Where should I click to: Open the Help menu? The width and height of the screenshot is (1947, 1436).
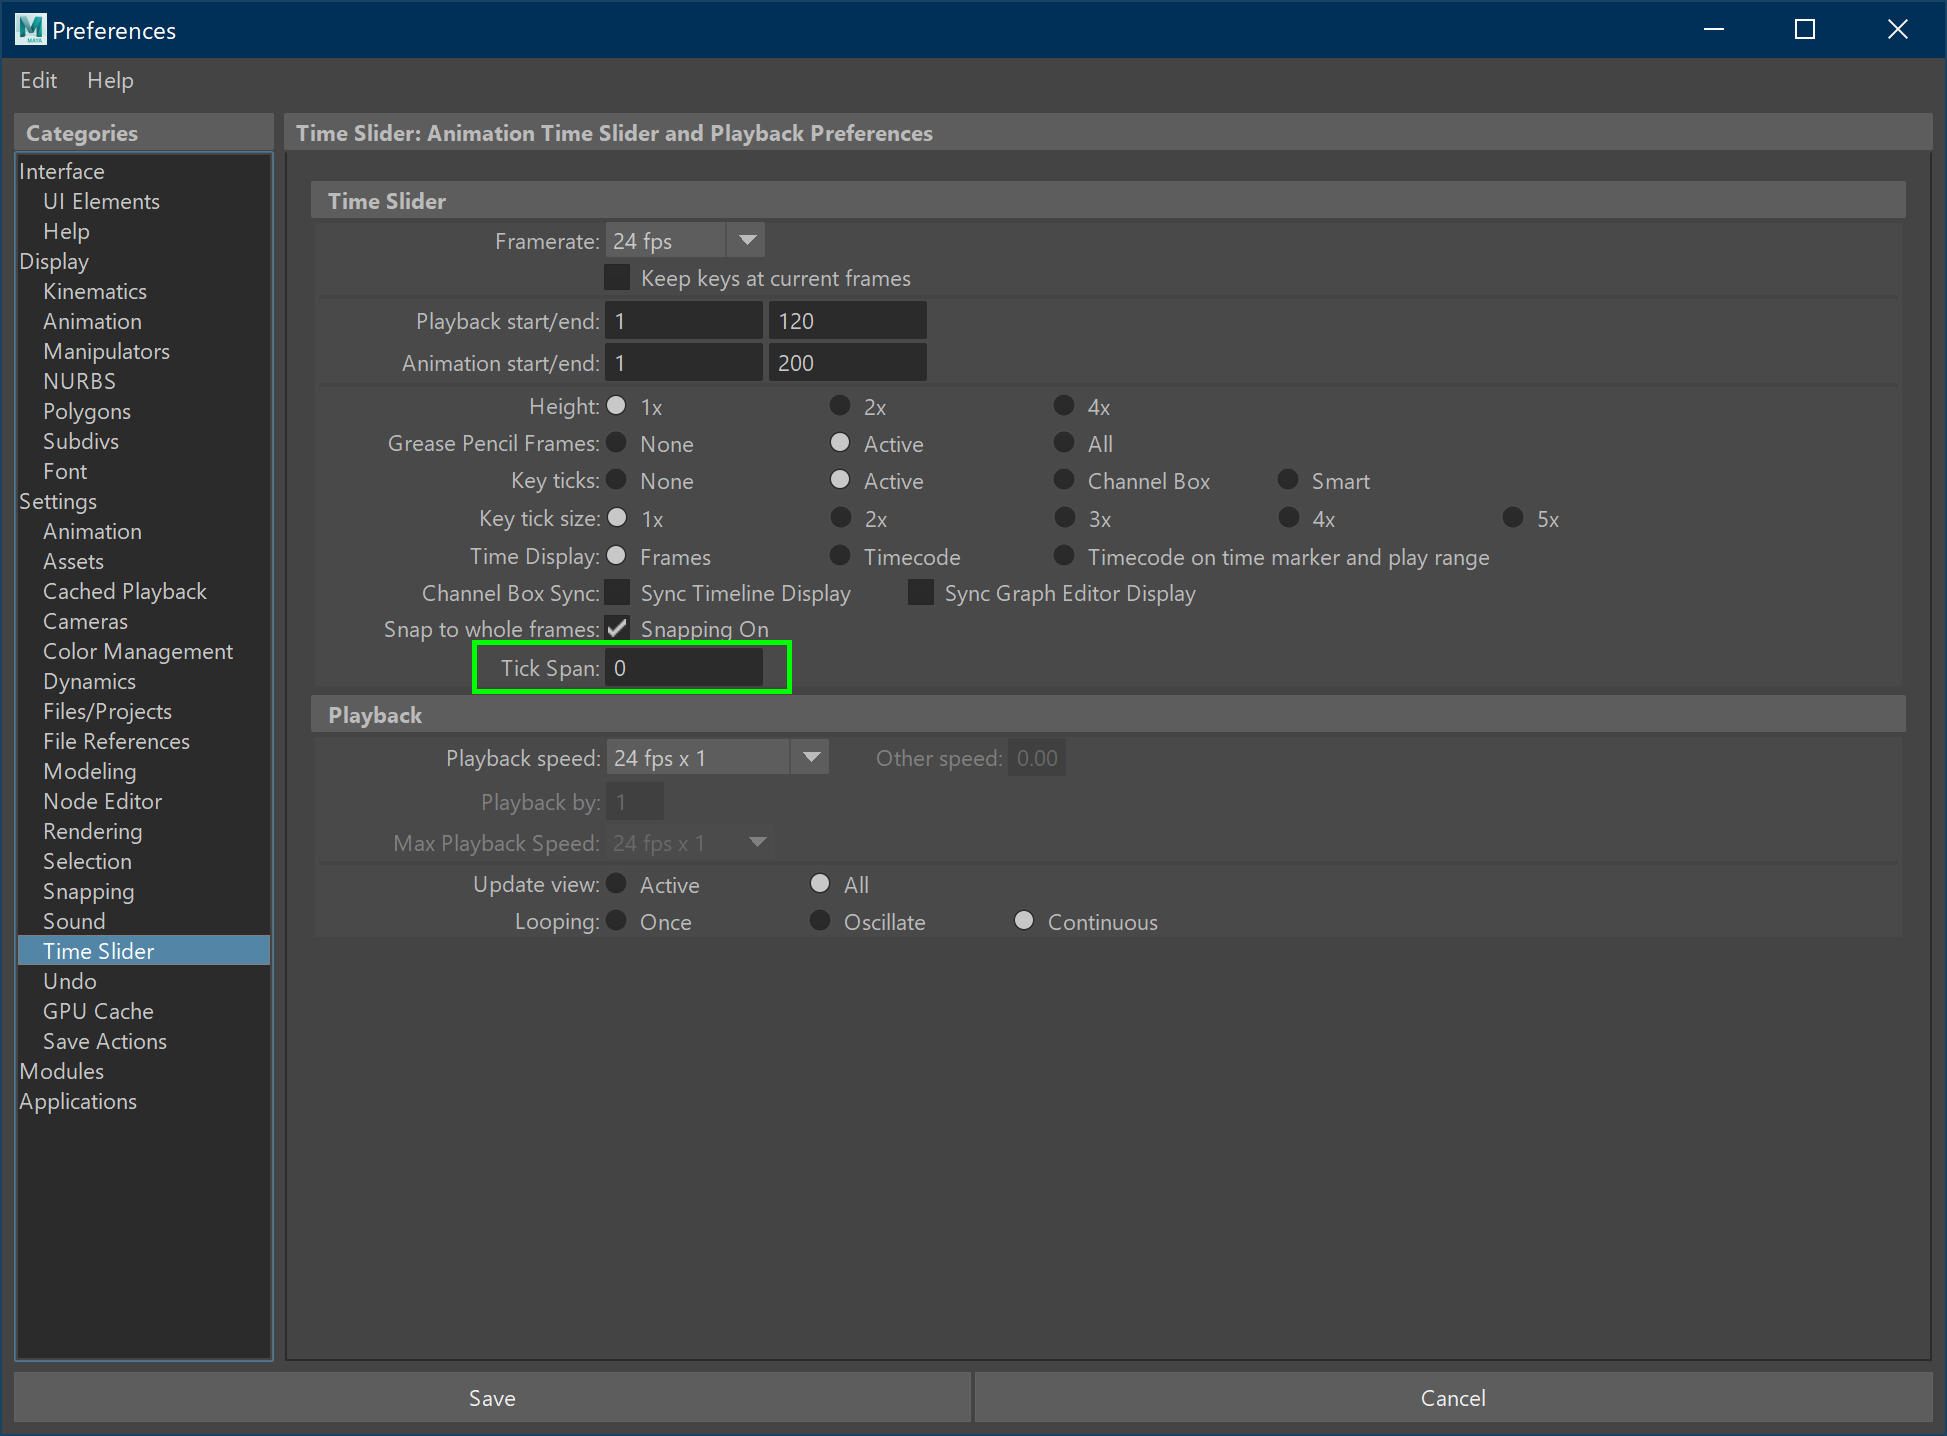click(x=110, y=80)
